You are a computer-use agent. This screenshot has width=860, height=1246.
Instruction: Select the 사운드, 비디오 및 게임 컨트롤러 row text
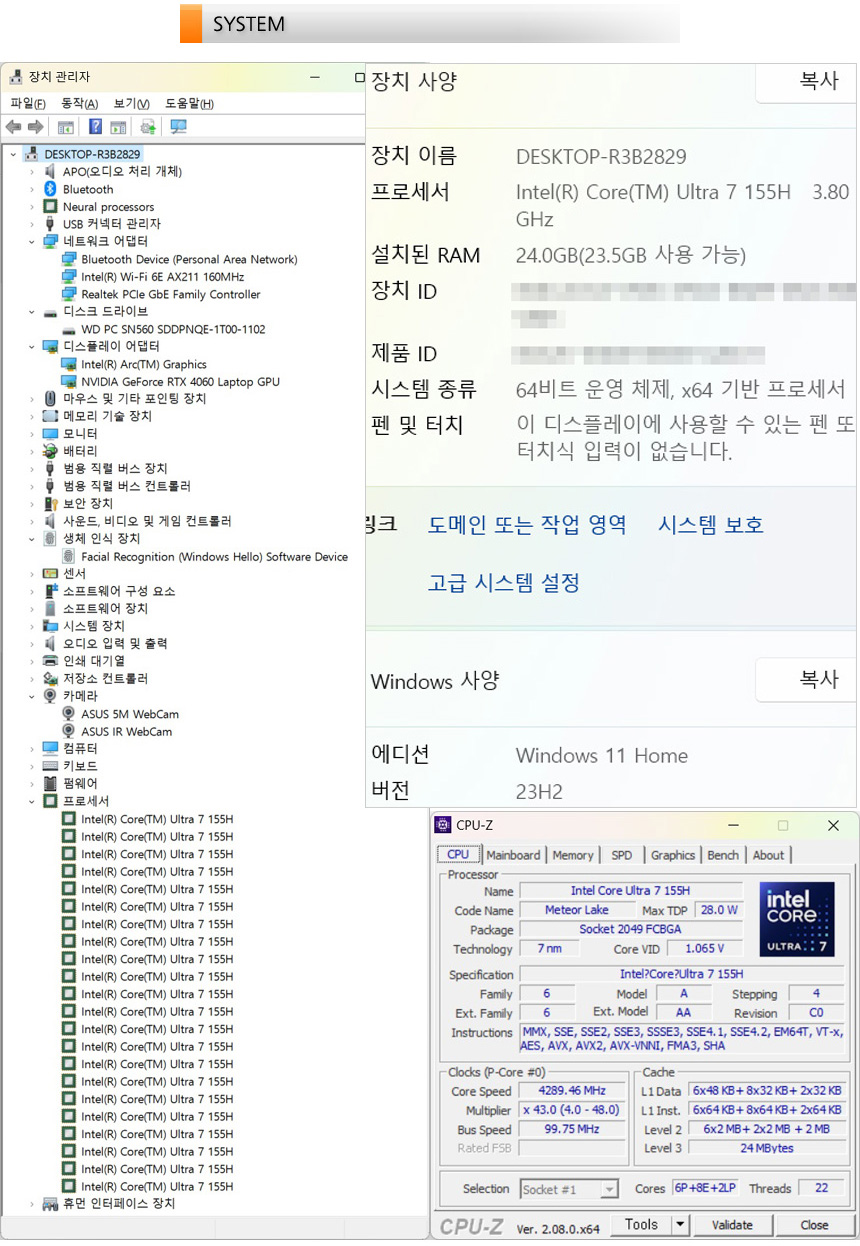point(147,522)
